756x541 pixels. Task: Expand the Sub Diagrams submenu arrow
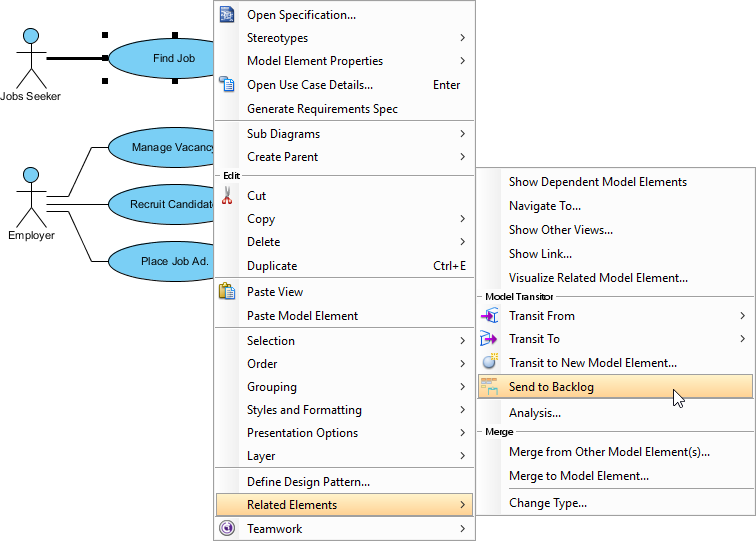click(x=462, y=134)
